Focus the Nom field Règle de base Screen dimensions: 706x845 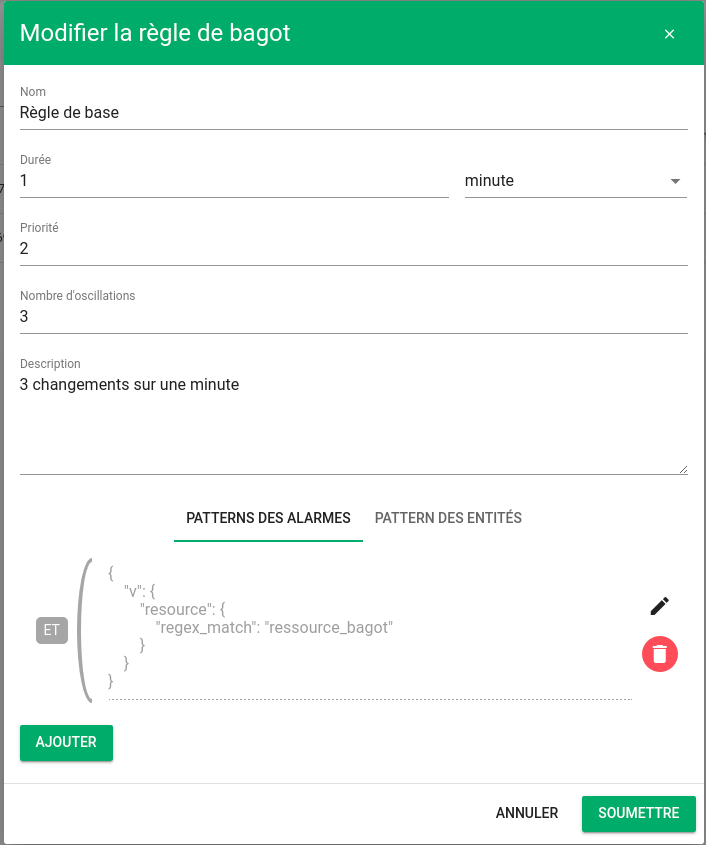coord(354,113)
